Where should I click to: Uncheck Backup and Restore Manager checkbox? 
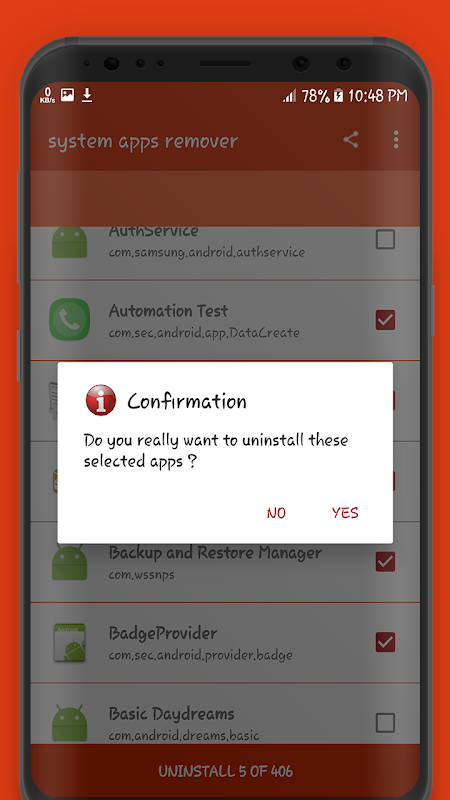(385, 562)
